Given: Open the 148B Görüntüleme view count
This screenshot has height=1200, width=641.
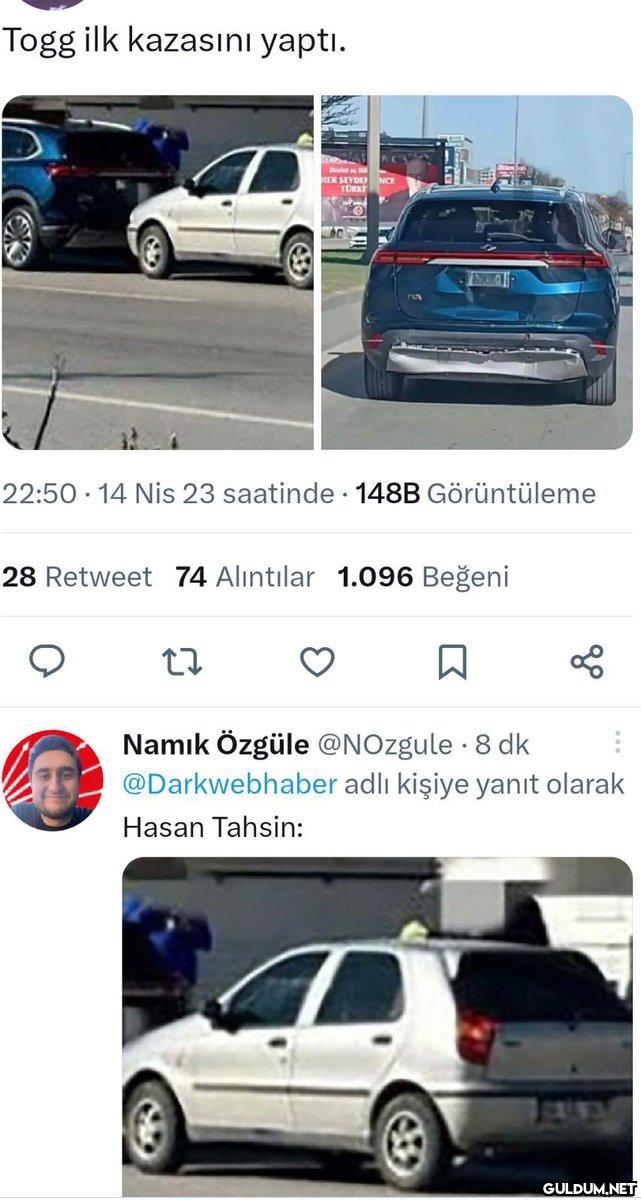Looking at the screenshot, I should click(476, 493).
